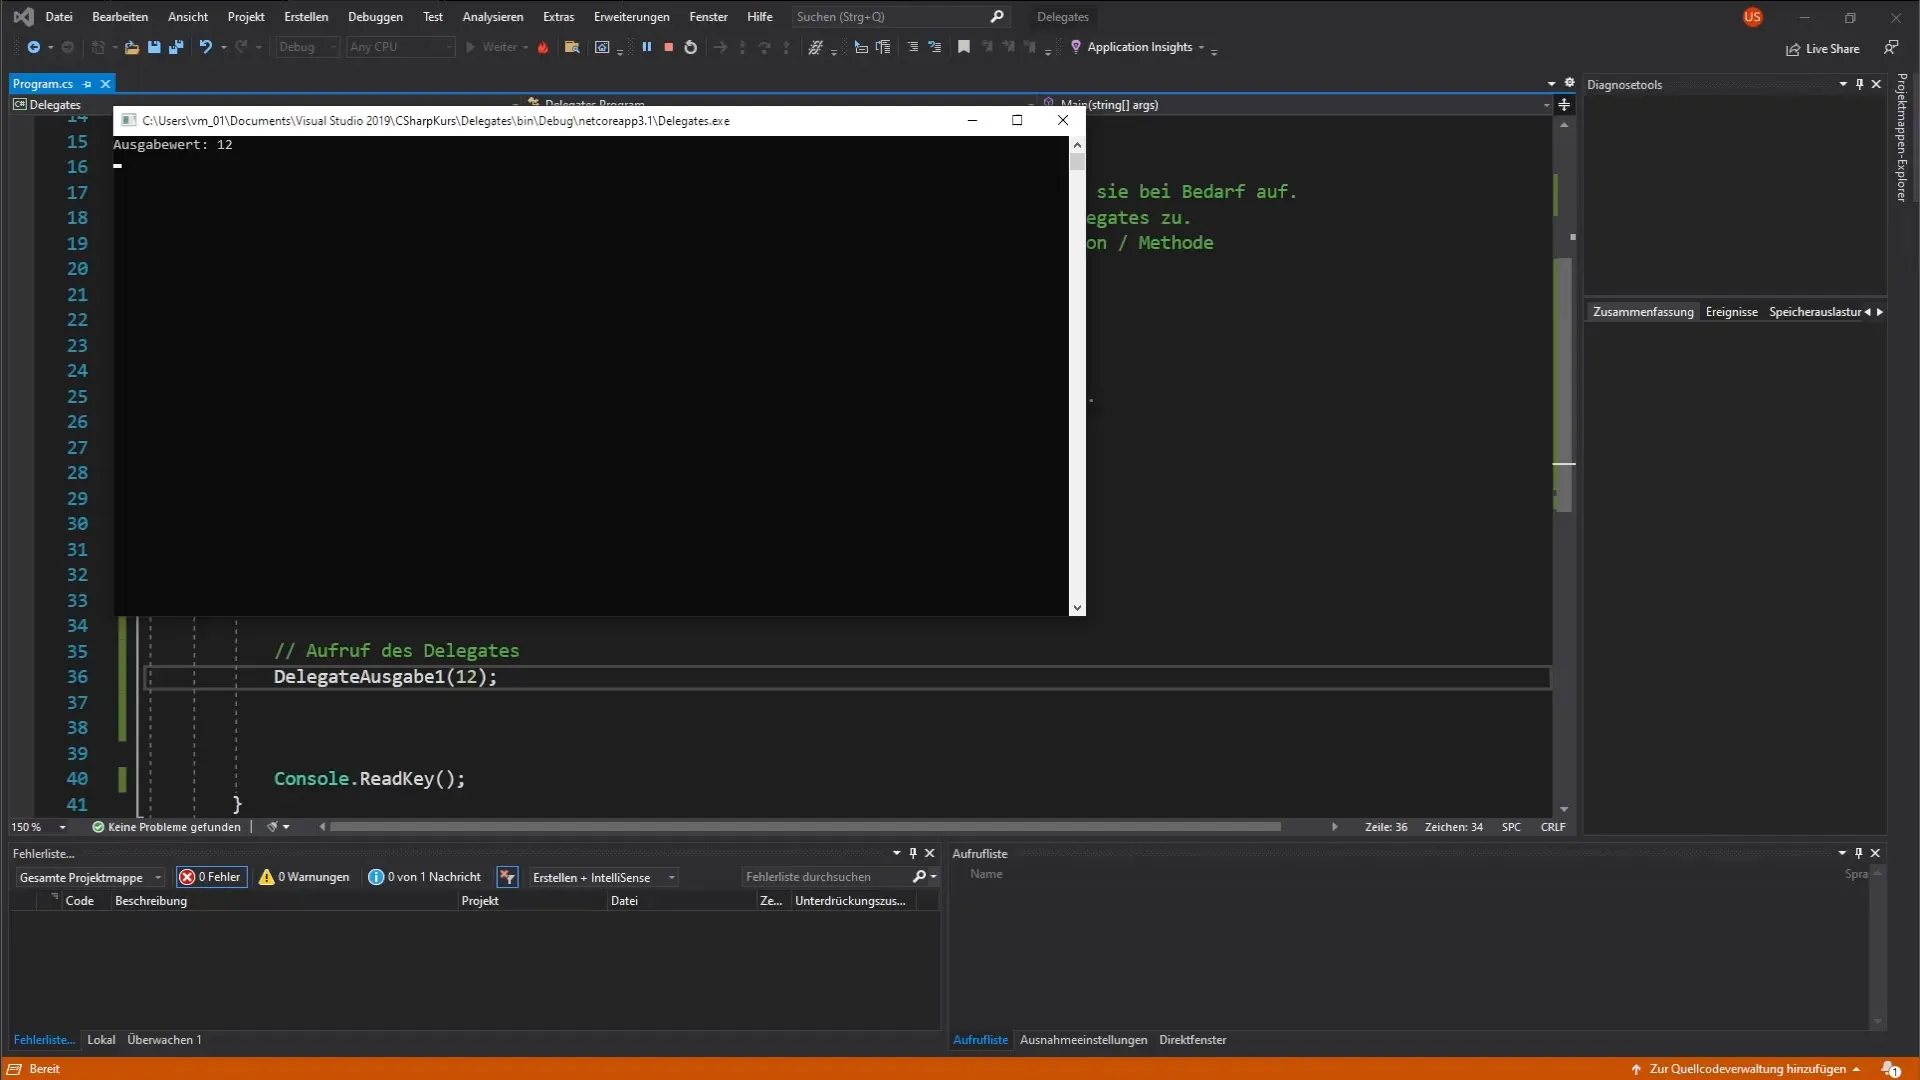Open the Analysieren menu

[492, 17]
